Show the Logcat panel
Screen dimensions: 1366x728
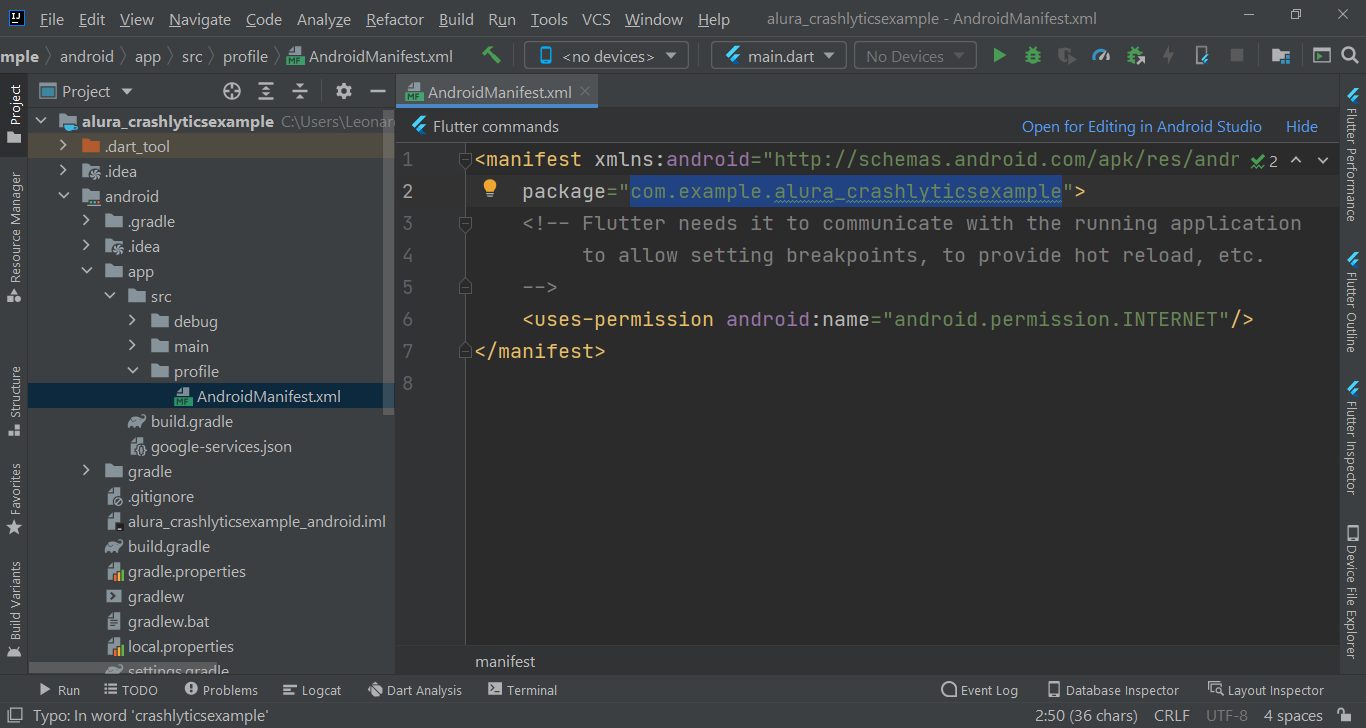[x=312, y=689]
